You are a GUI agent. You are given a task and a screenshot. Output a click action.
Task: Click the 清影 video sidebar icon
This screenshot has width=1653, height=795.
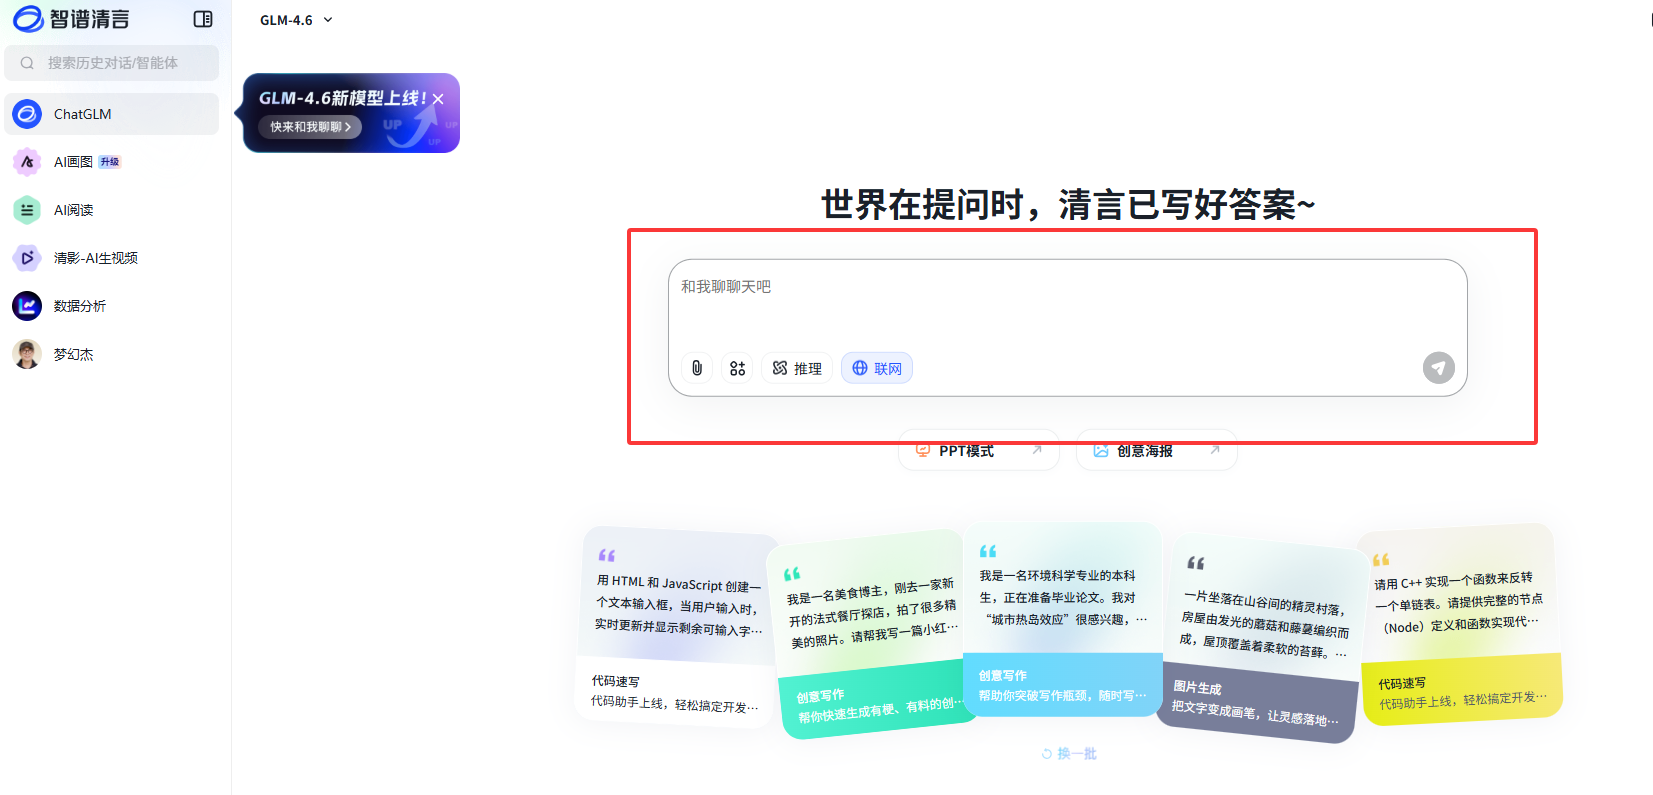(27, 258)
